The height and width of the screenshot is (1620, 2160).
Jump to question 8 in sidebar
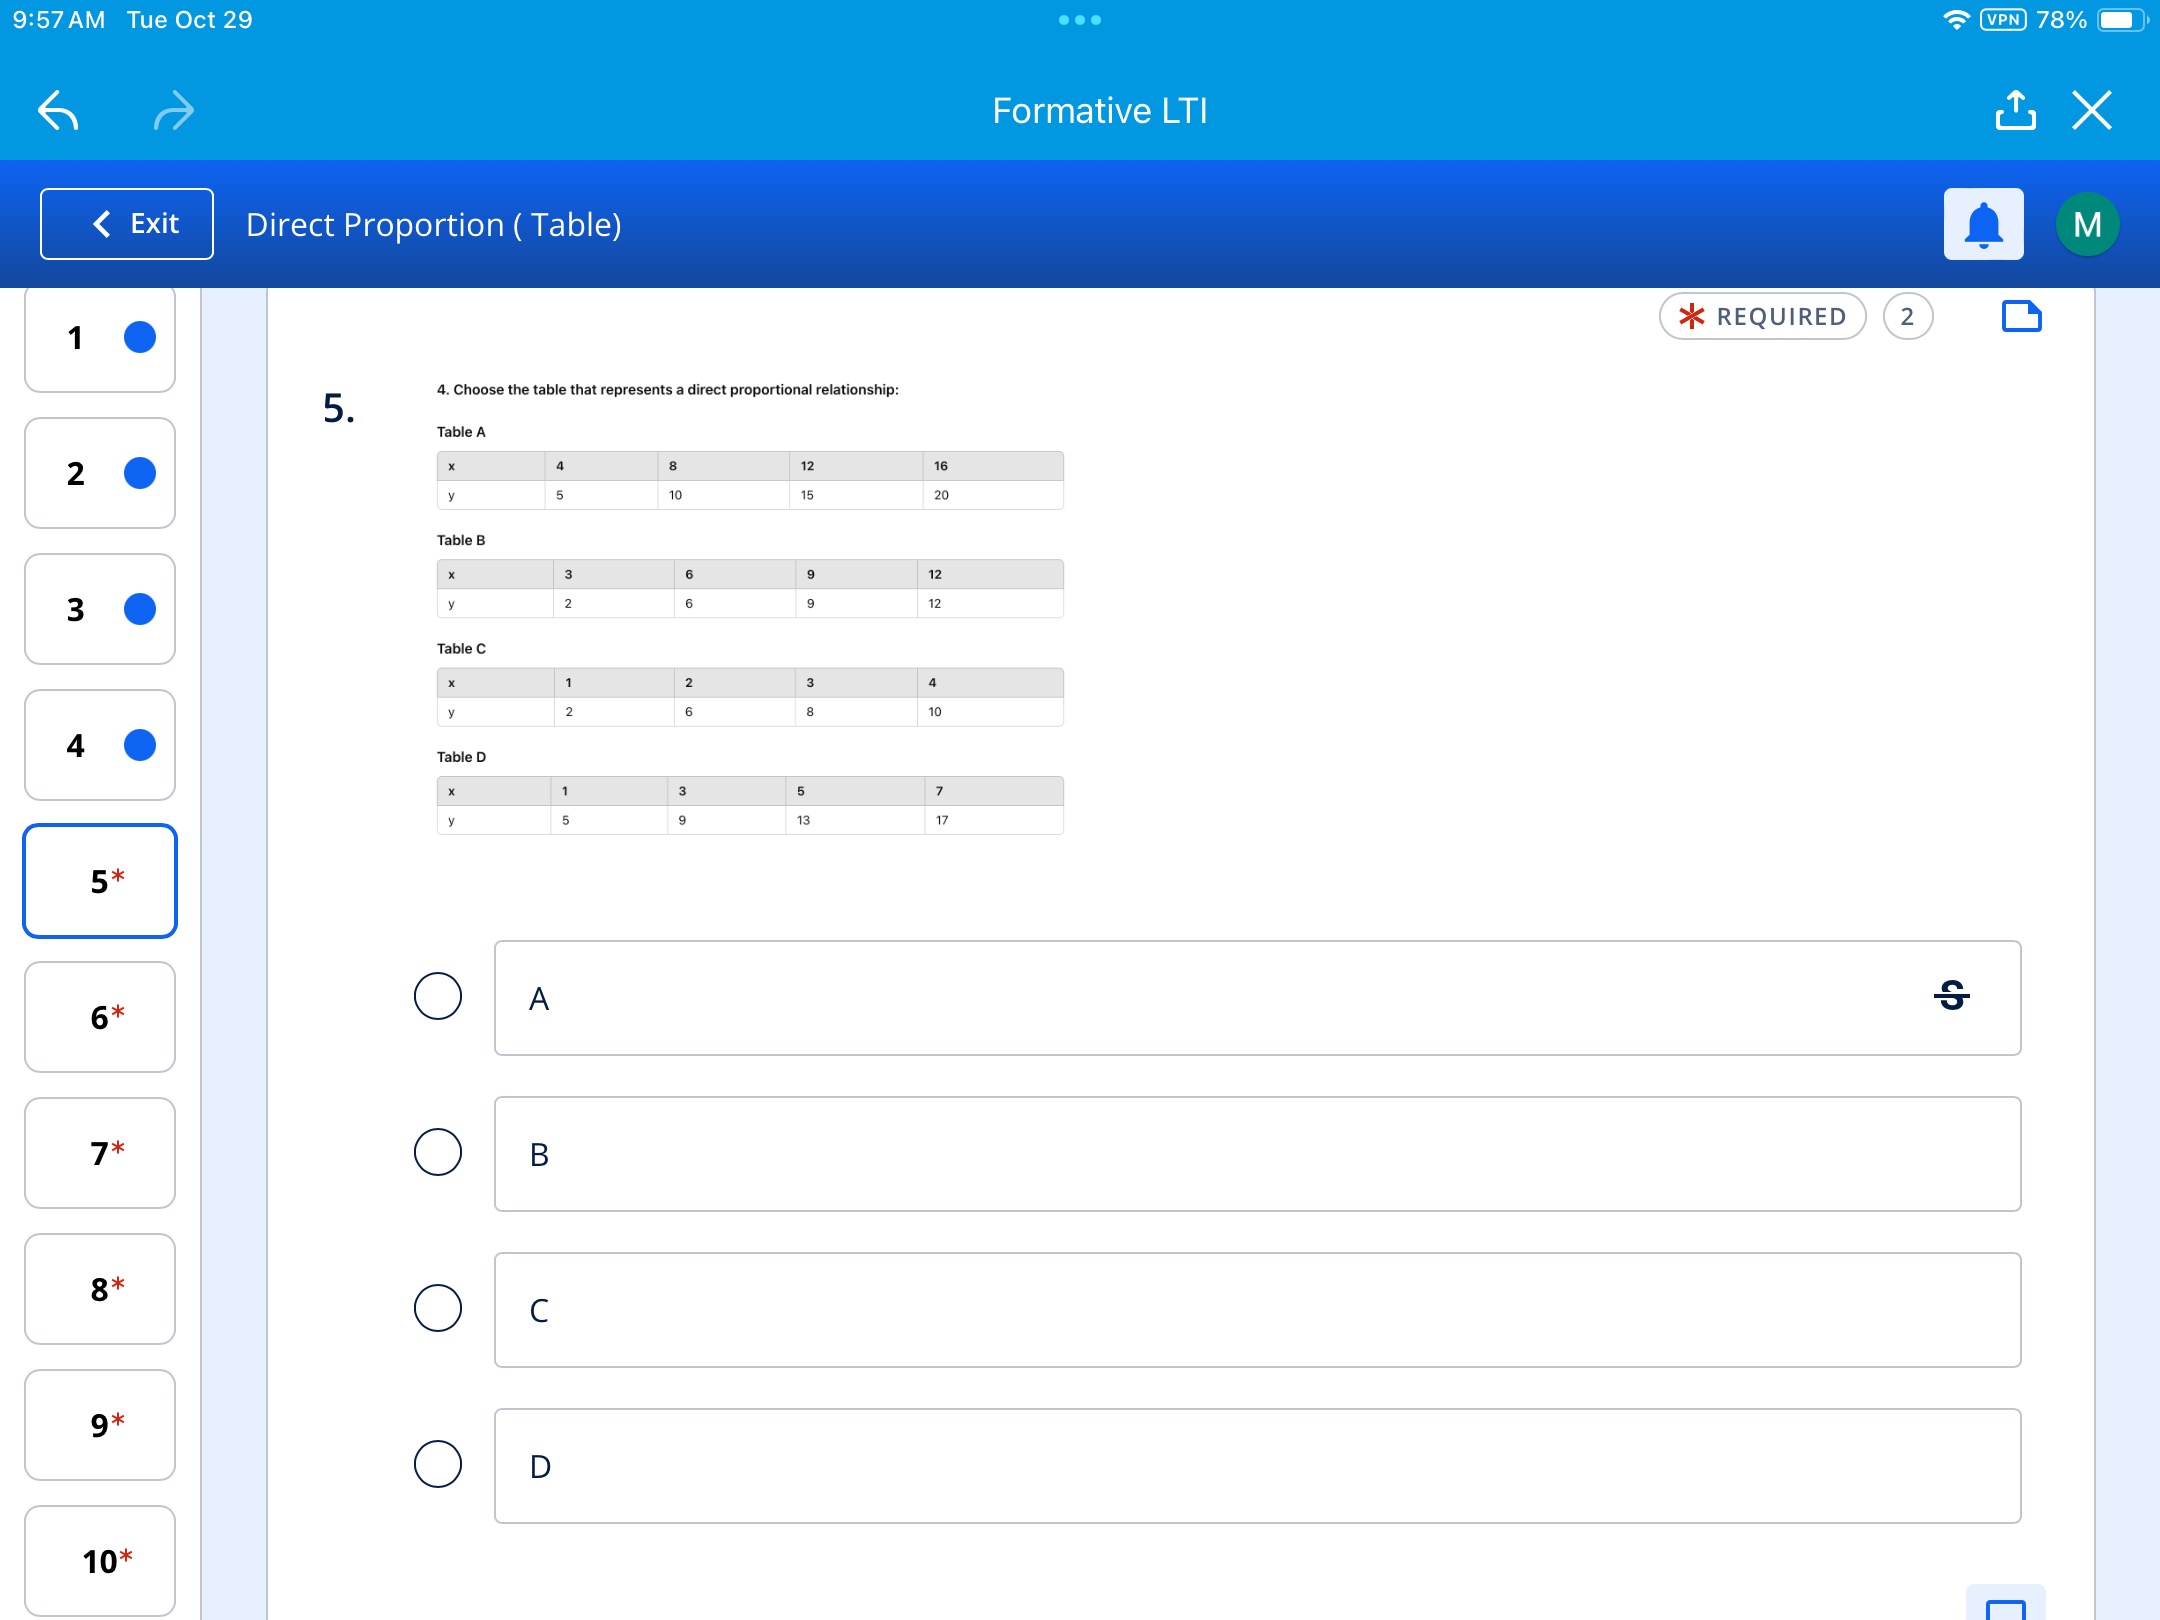[x=100, y=1289]
